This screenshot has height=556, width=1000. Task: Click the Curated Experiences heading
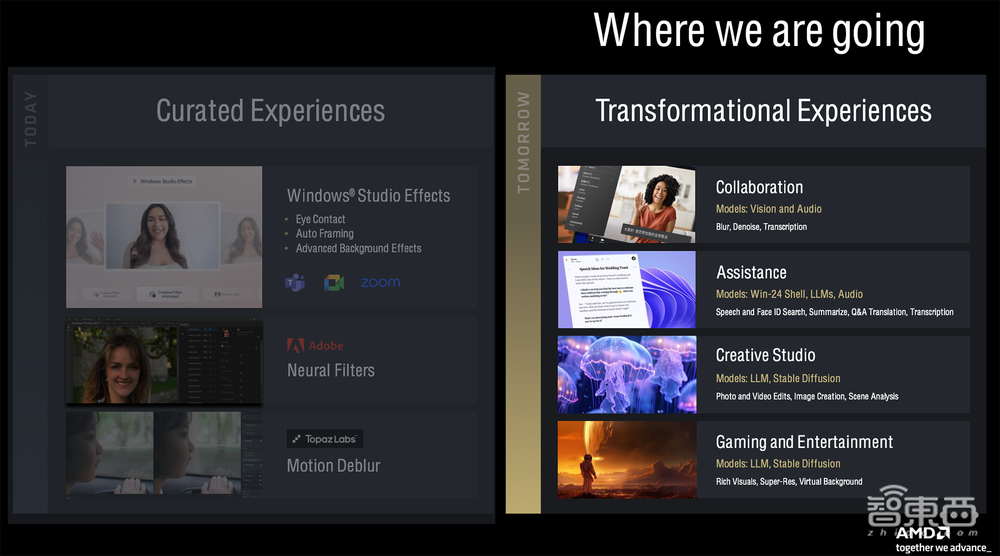pos(270,110)
